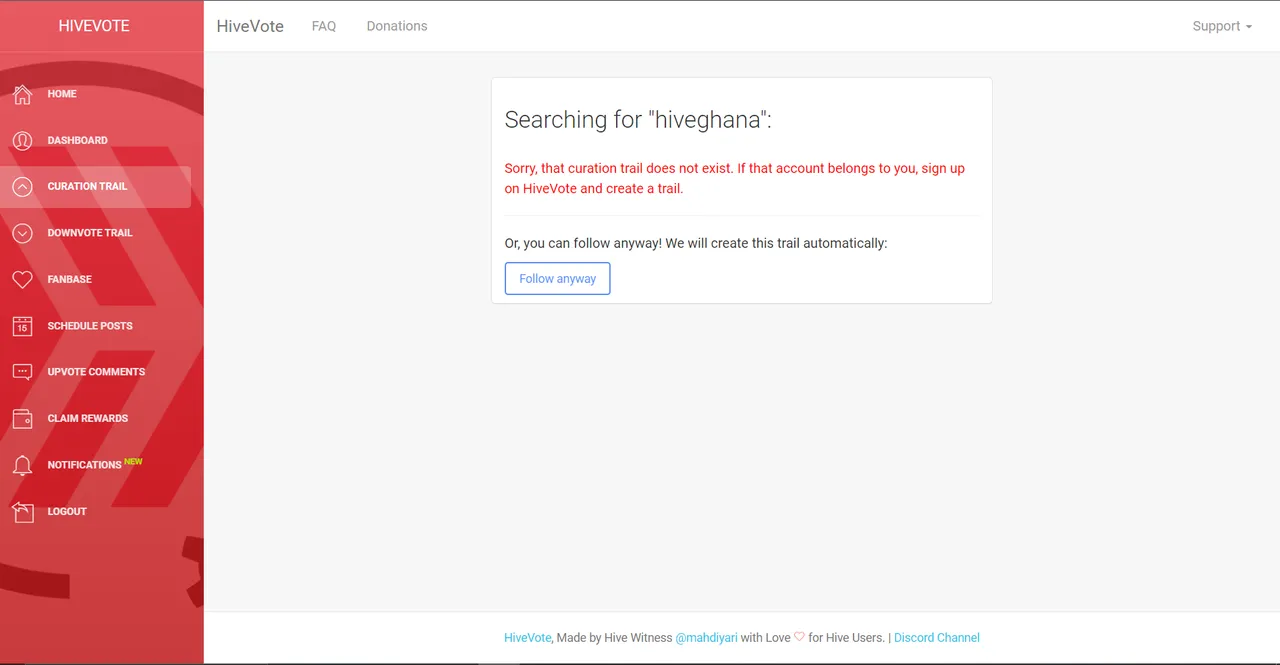Open the Discord Channel link

937,637
